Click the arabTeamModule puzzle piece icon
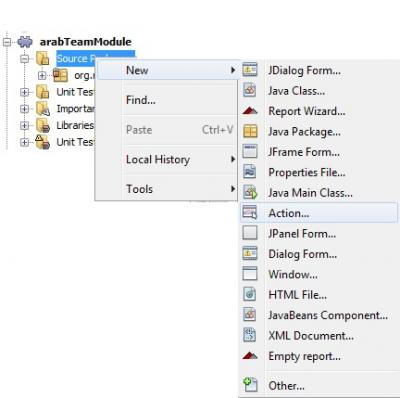This screenshot has height=398, width=400. click(x=25, y=42)
